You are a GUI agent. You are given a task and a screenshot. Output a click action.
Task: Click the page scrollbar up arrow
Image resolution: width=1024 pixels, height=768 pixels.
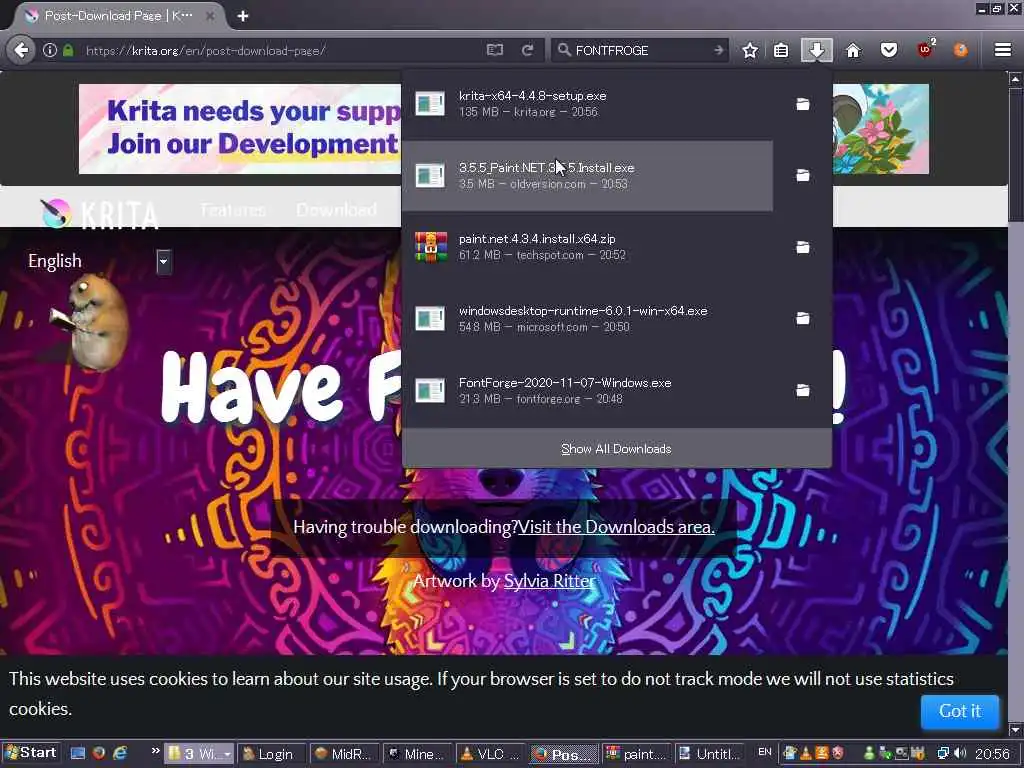tap(1015, 79)
